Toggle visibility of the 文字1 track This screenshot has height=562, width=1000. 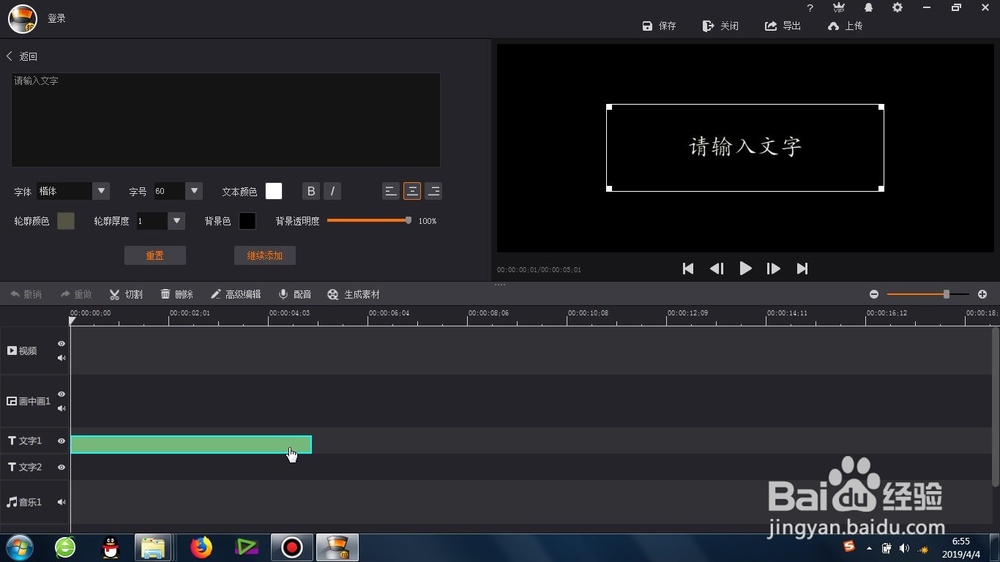click(x=61, y=441)
